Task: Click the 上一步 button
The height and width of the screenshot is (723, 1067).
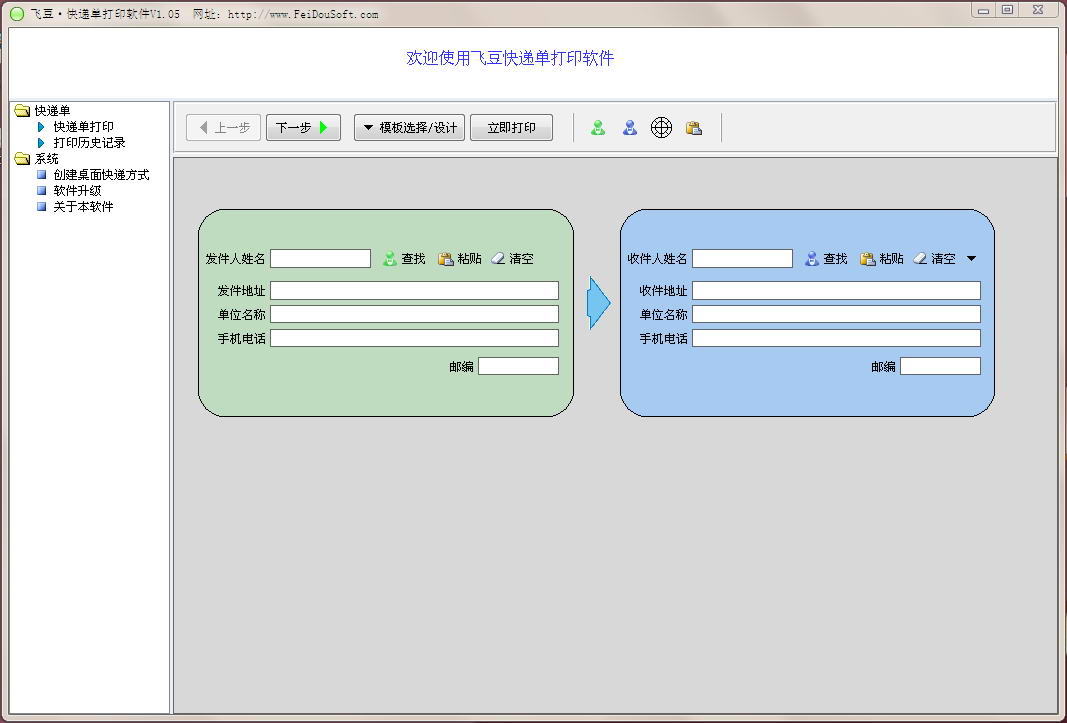Action: (x=223, y=127)
